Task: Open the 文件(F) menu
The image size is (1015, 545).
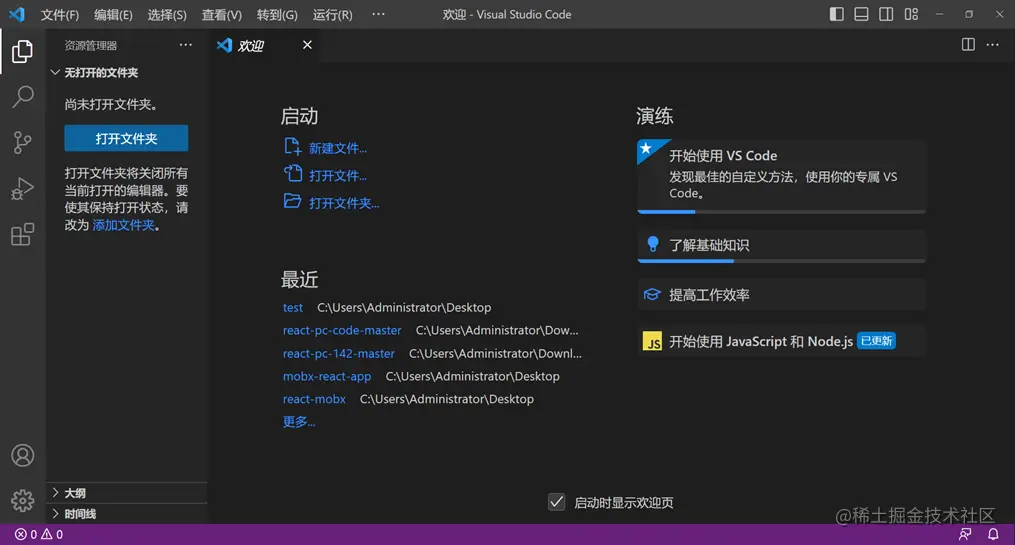Action: click(x=60, y=14)
